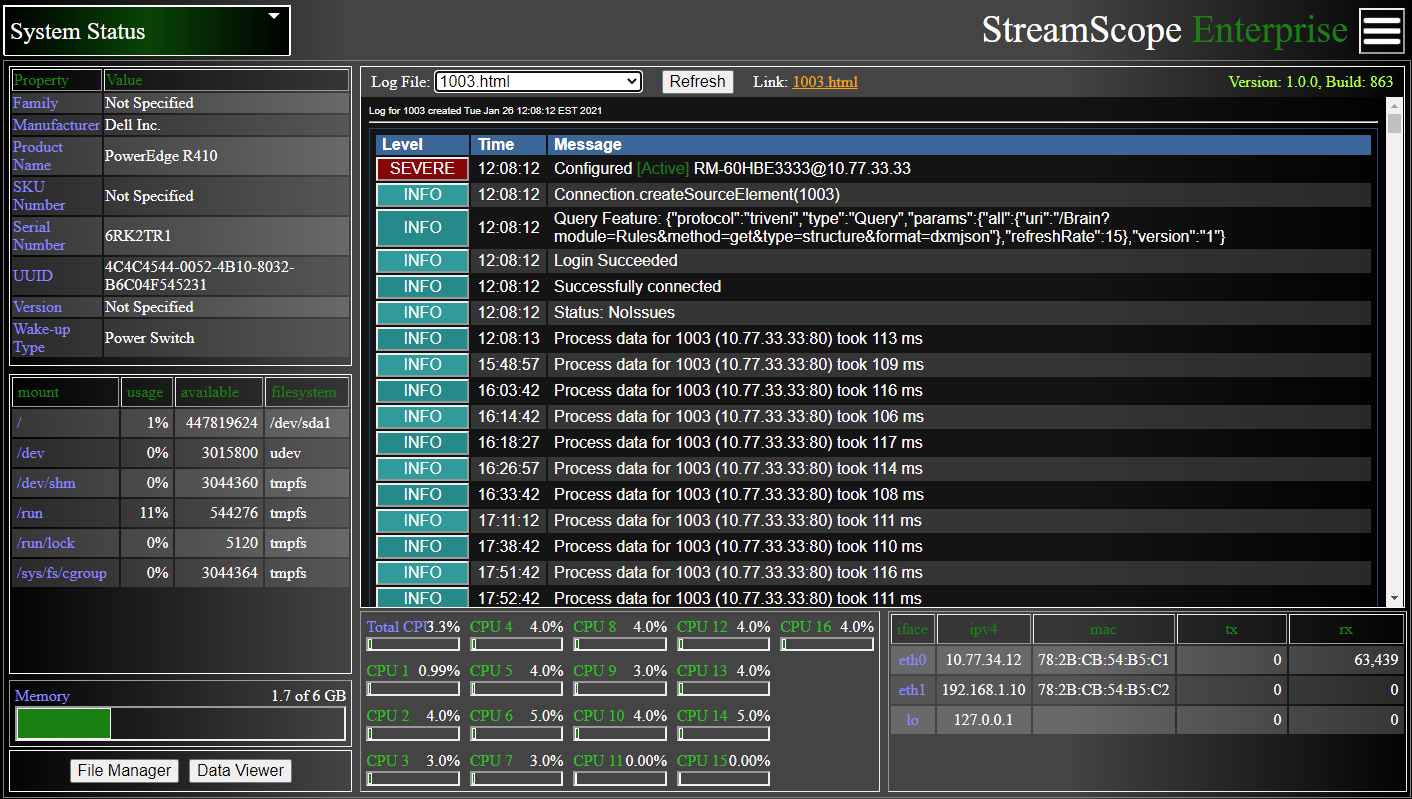Click the INFO badge for Login Succeeded
Screen dimensions: 1412x799
coord(422,261)
